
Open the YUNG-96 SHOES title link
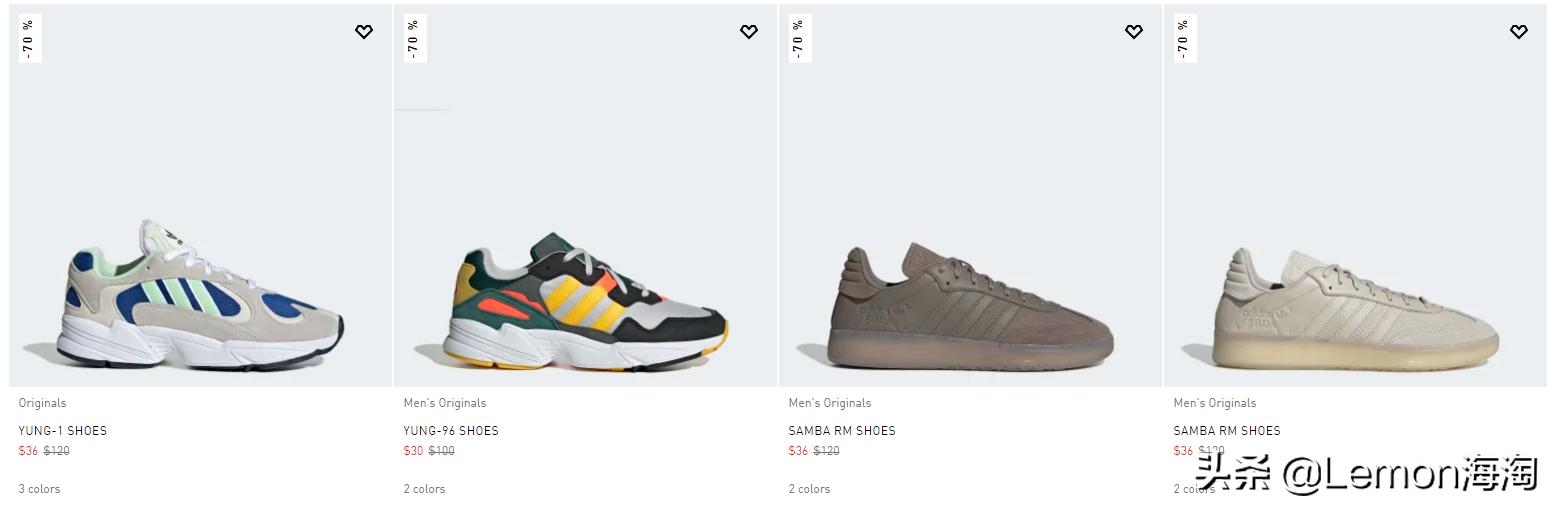click(451, 431)
